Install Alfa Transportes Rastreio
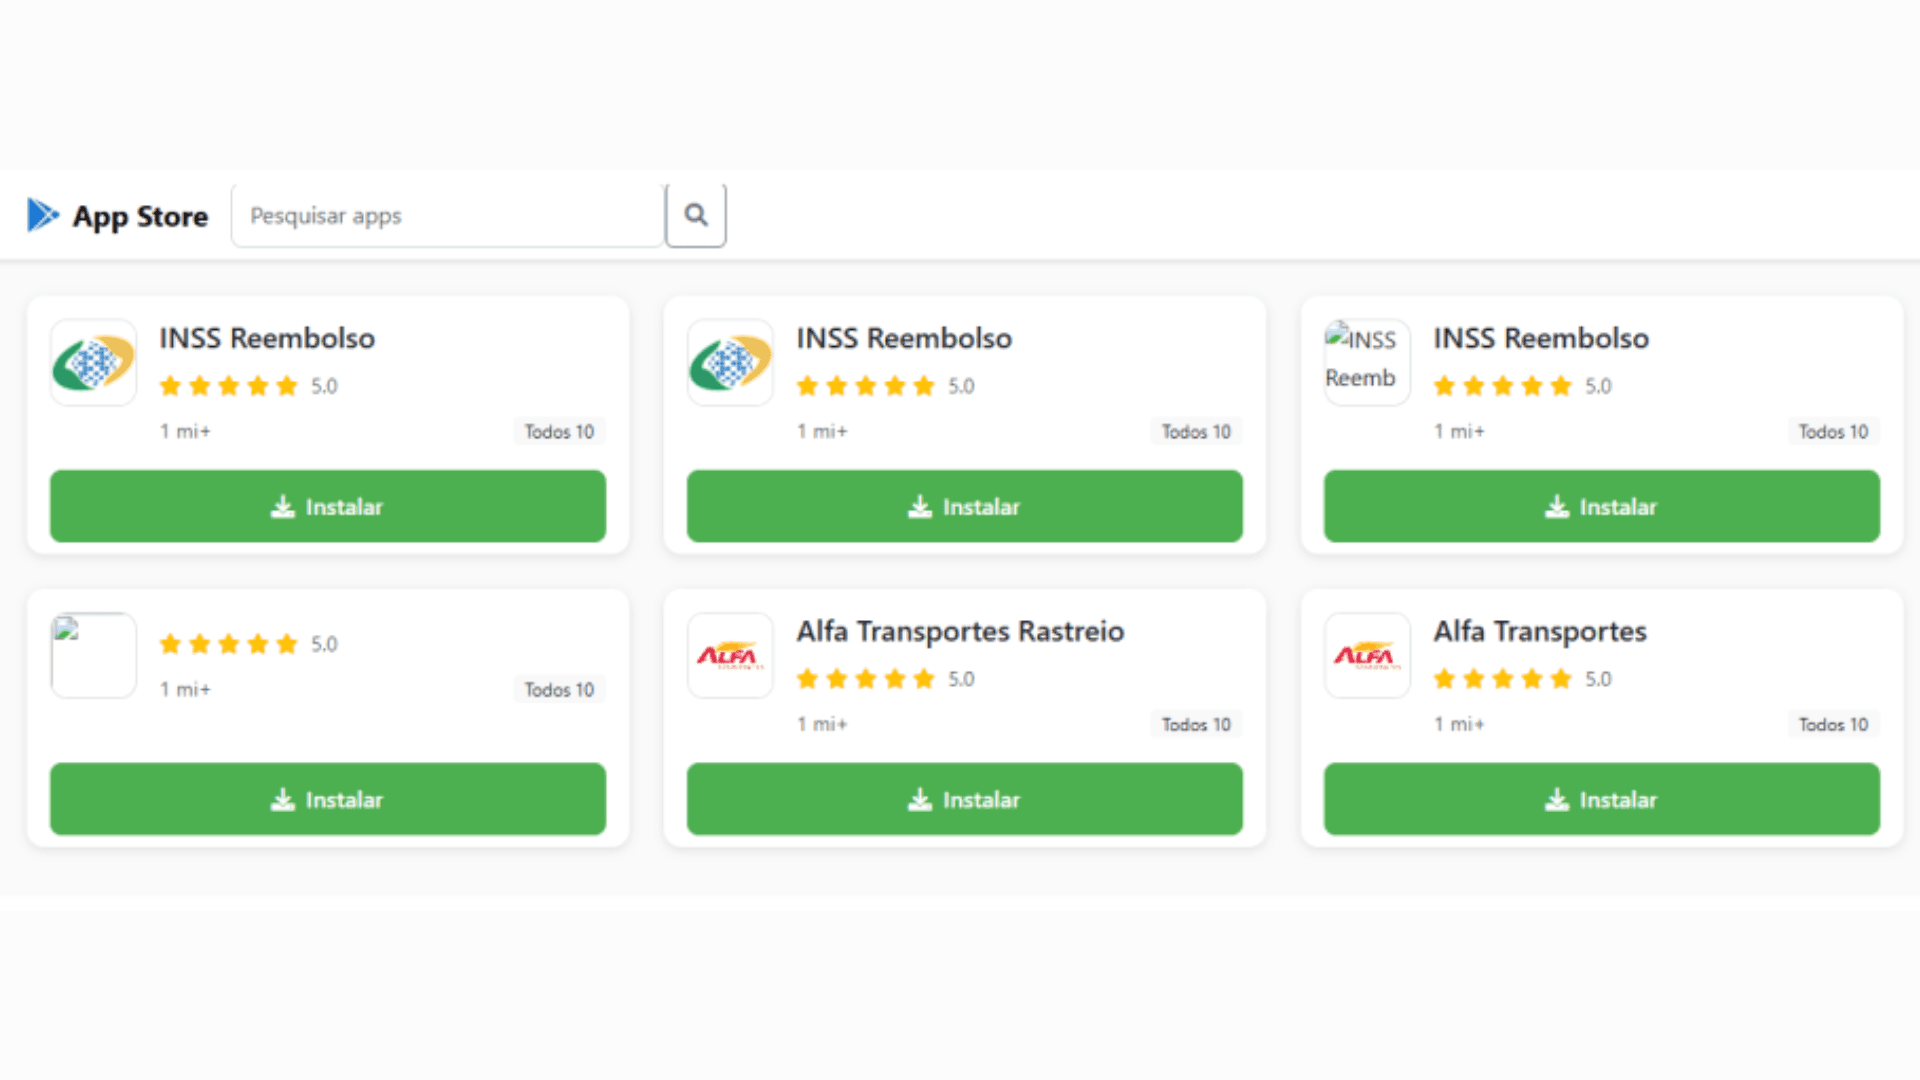The height and width of the screenshot is (1080, 1920). coord(964,800)
